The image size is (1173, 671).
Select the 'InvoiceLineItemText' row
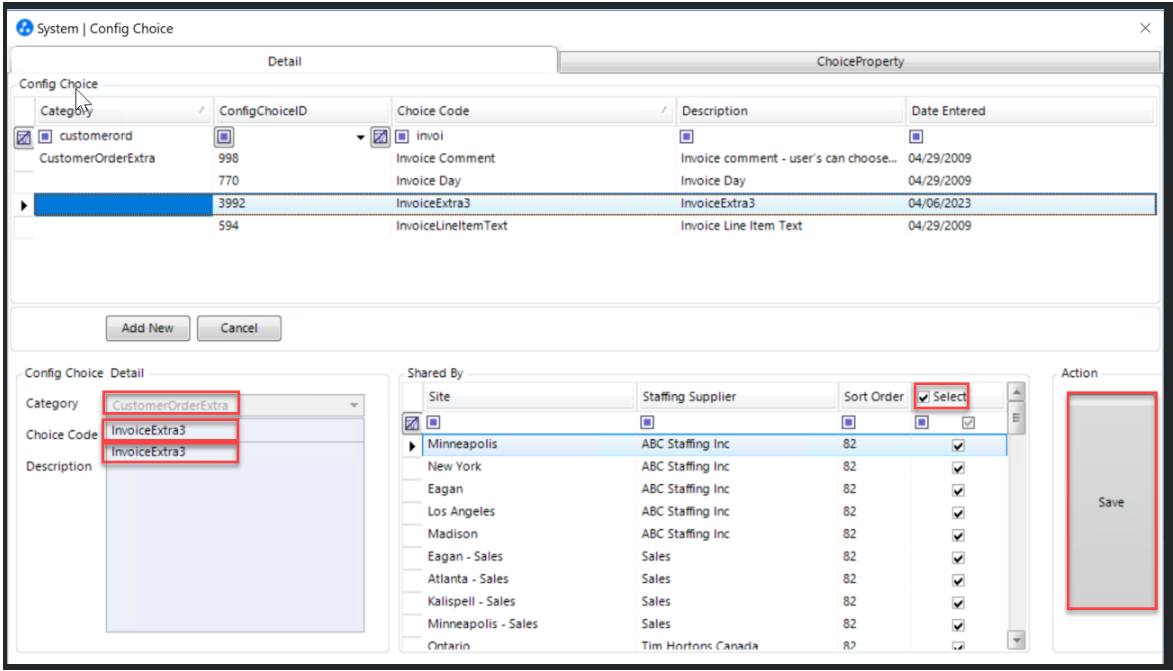pos(595,226)
